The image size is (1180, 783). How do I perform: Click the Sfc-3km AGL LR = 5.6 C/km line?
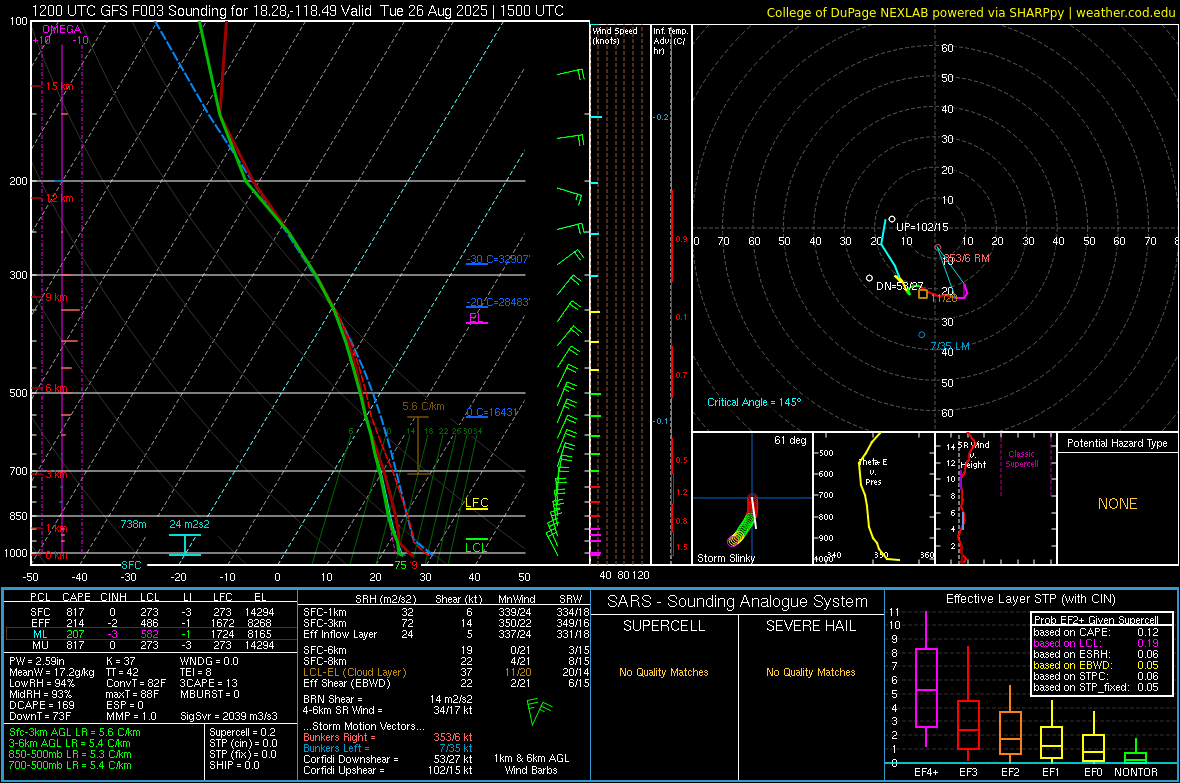(x=75, y=732)
